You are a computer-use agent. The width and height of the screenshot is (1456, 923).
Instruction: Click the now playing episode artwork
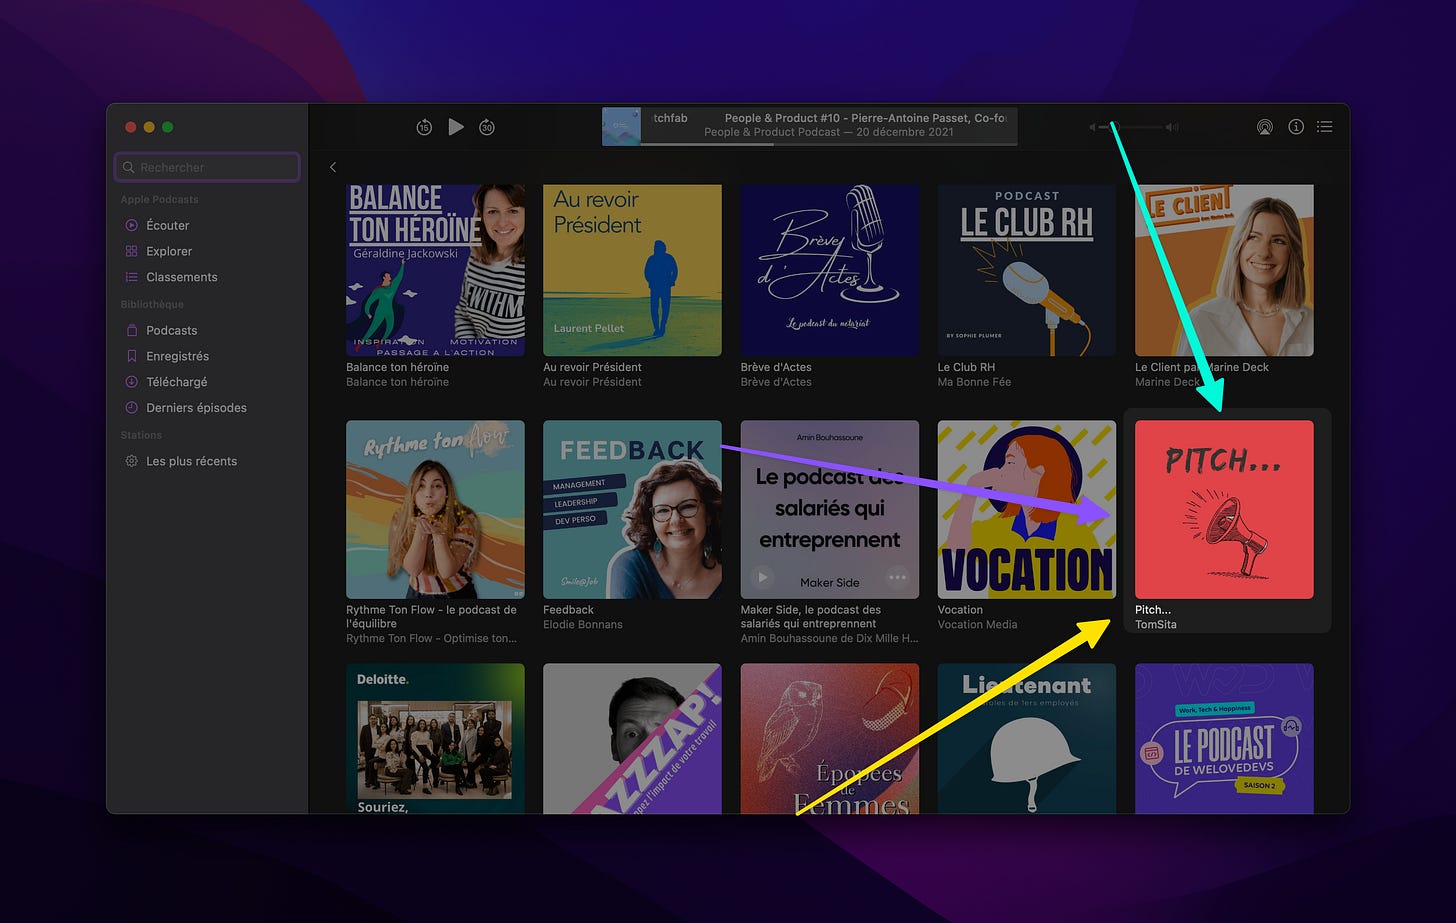(621, 126)
